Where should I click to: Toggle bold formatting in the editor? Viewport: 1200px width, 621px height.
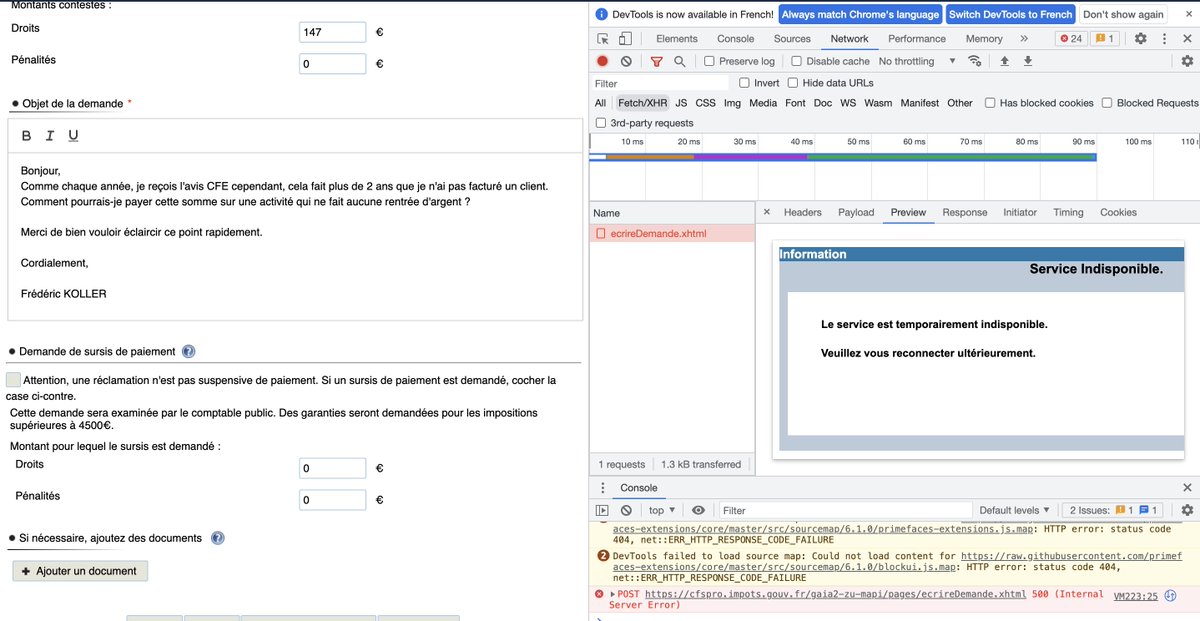coord(27,136)
